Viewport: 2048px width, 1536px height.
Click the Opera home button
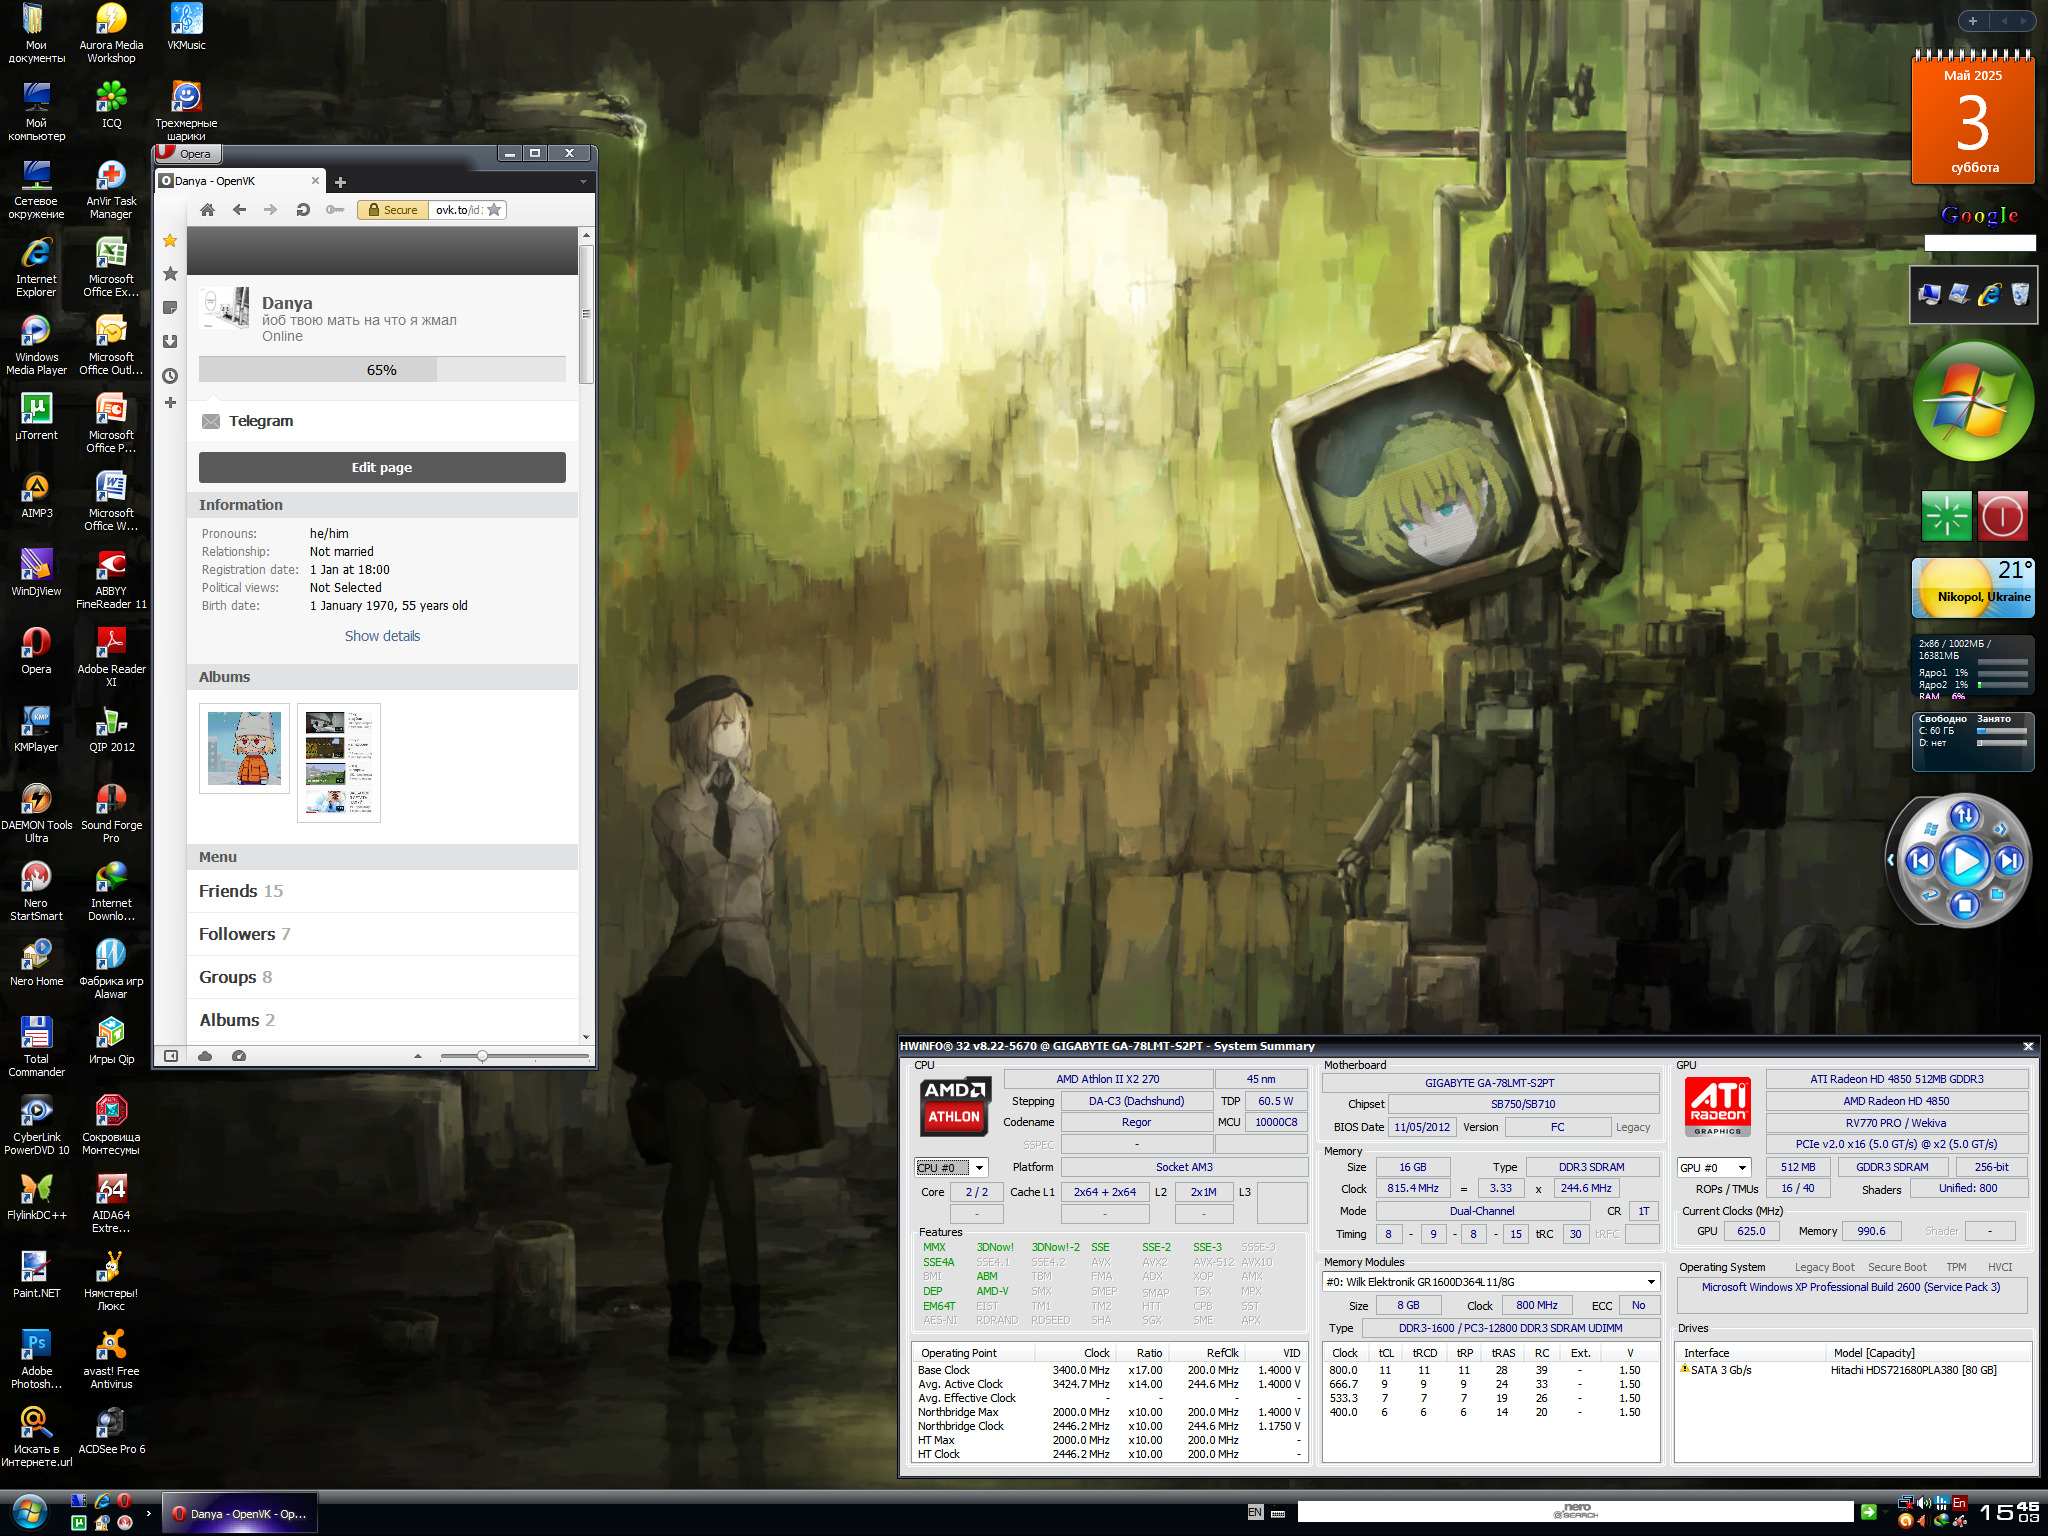click(207, 210)
